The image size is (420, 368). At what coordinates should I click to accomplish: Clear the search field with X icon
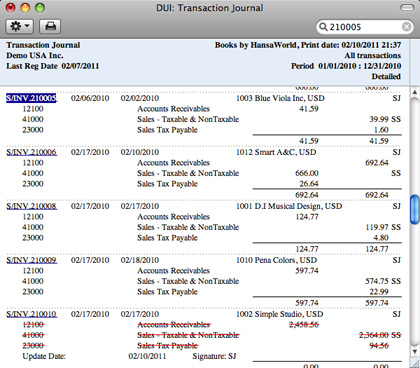coord(406,27)
